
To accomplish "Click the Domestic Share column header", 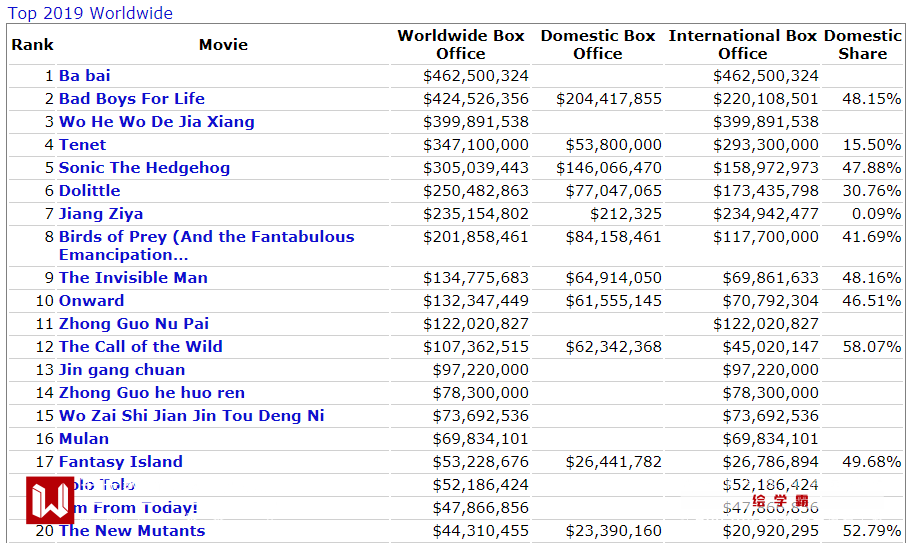I will 862,44.
